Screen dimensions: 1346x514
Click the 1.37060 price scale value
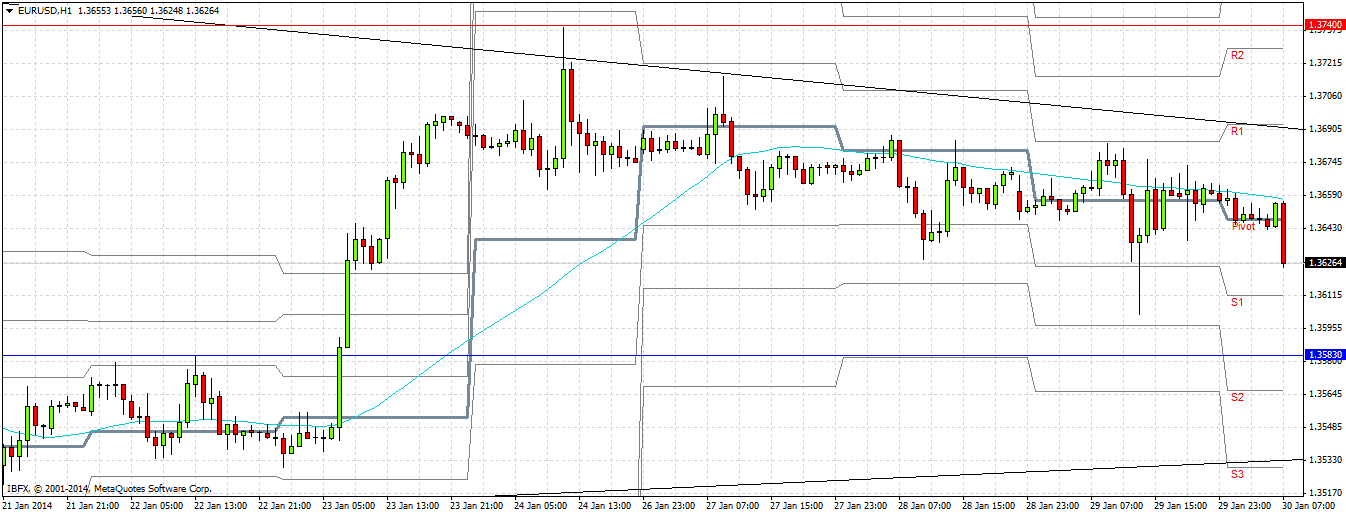tap(1324, 96)
